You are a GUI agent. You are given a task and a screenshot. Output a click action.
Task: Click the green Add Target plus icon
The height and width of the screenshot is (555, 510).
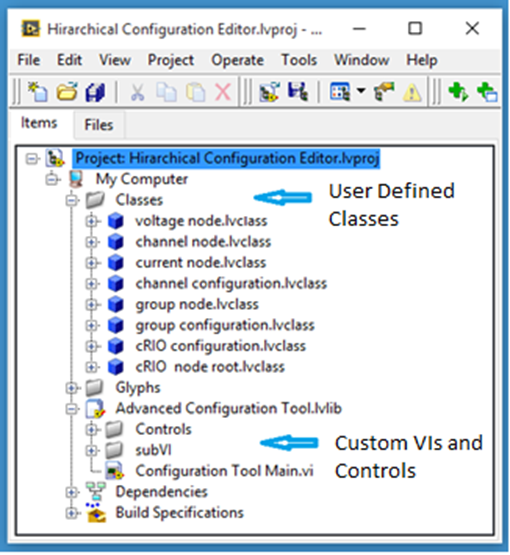[x=458, y=92]
